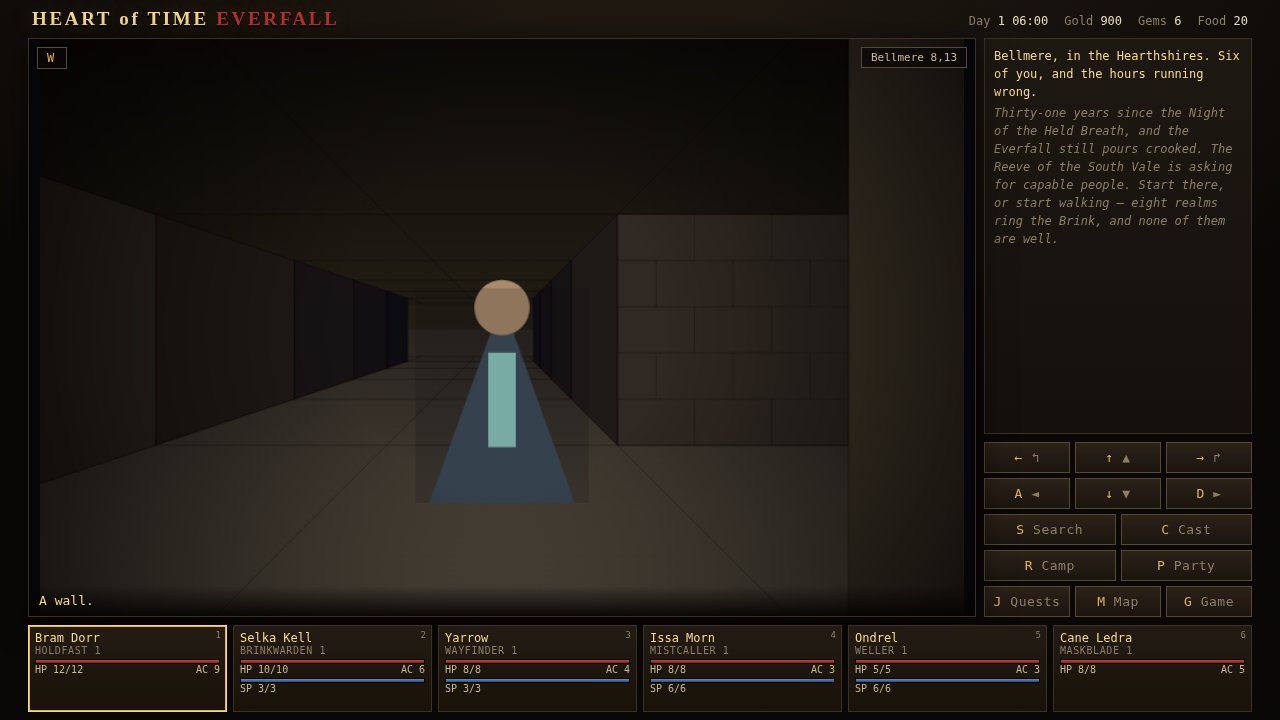Turn right with the arrow button
The height and width of the screenshot is (720, 1280).
coord(1209,458)
